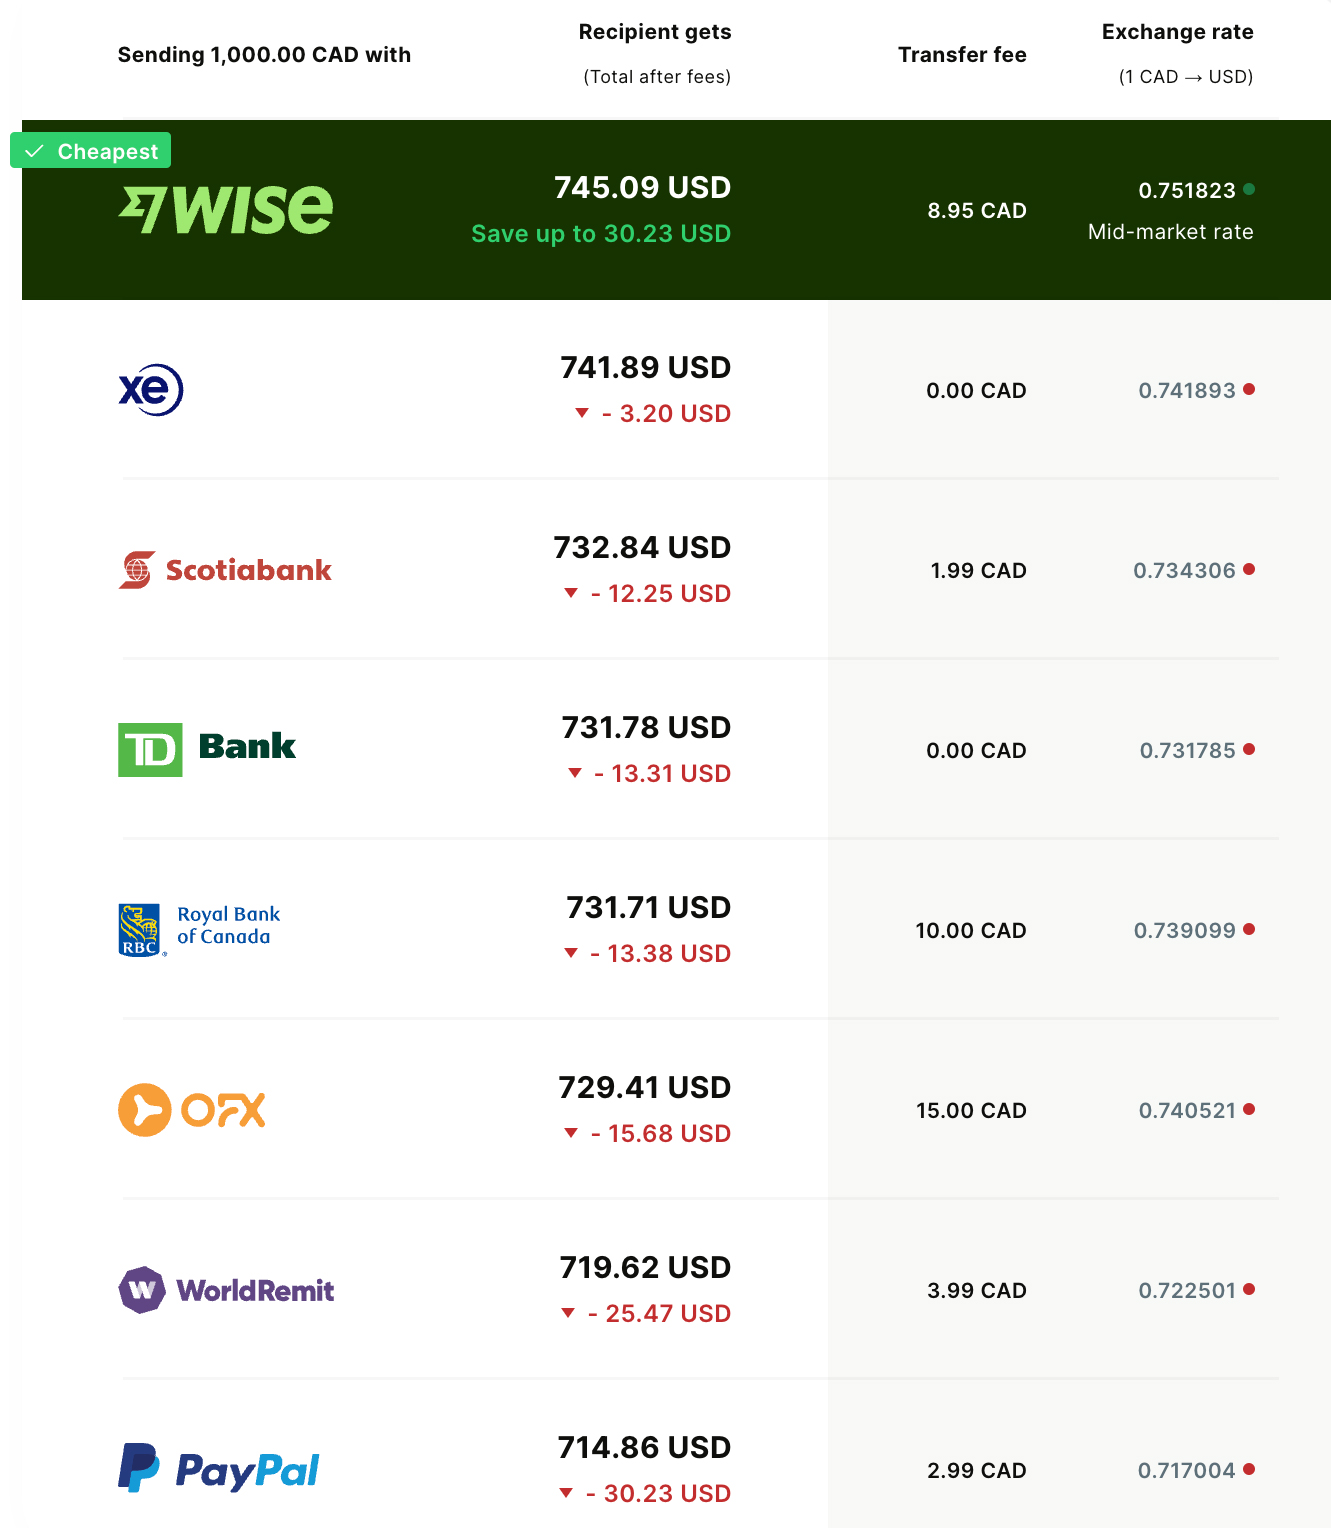Image resolution: width=1331 pixels, height=1528 pixels.
Task: Click the PayPal logo
Action: (218, 1469)
